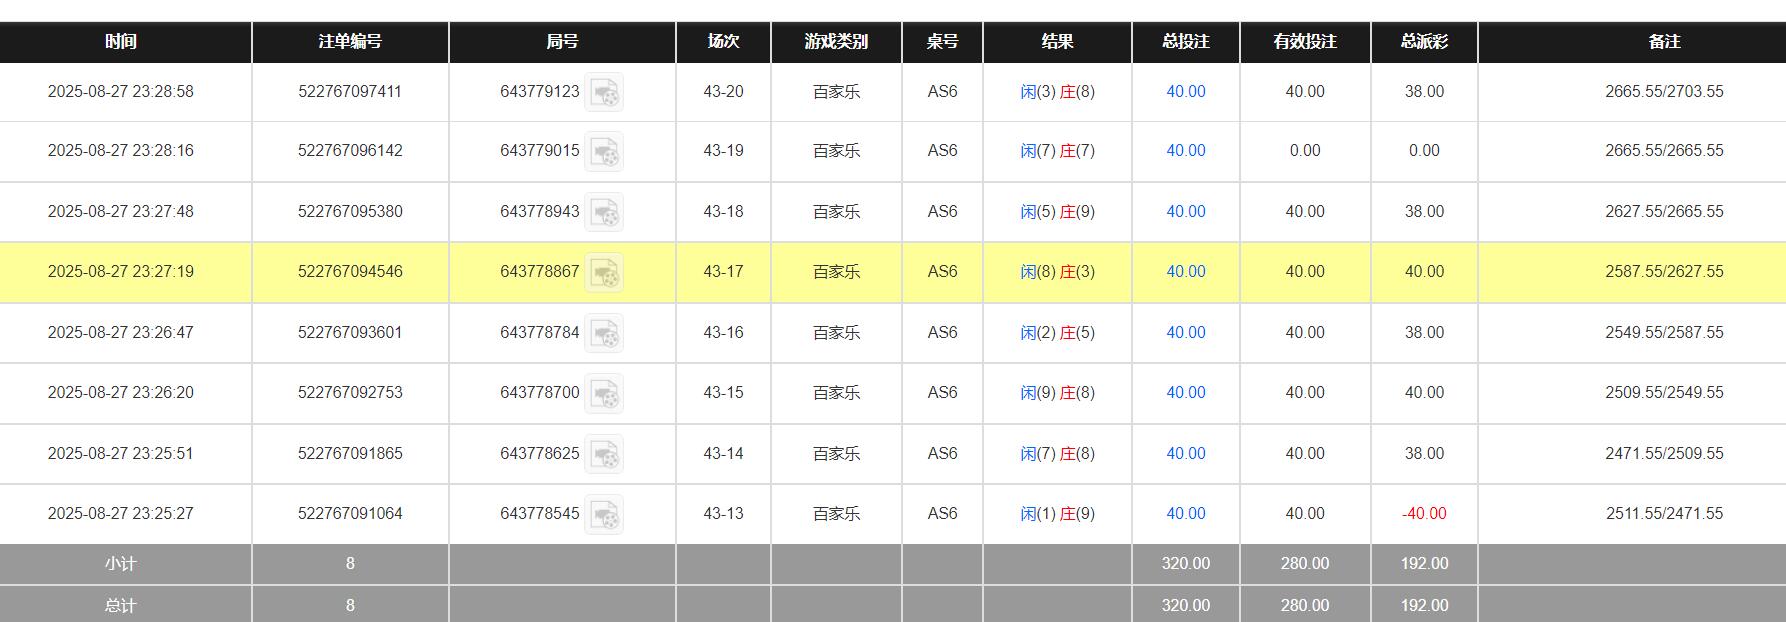
Task: Click the 总派彩 column header
Action: point(1424,42)
